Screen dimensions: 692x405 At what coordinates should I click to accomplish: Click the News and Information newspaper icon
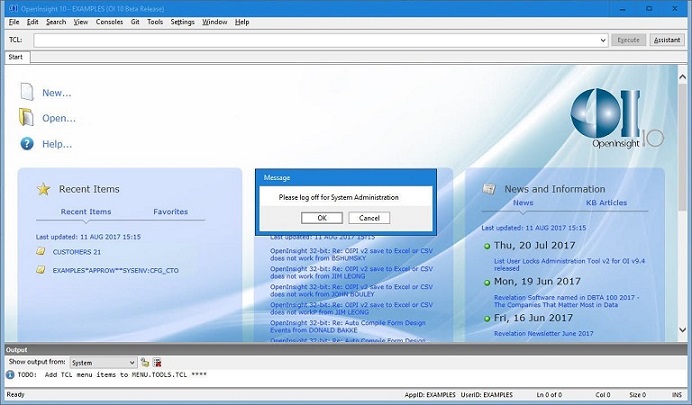coord(489,189)
